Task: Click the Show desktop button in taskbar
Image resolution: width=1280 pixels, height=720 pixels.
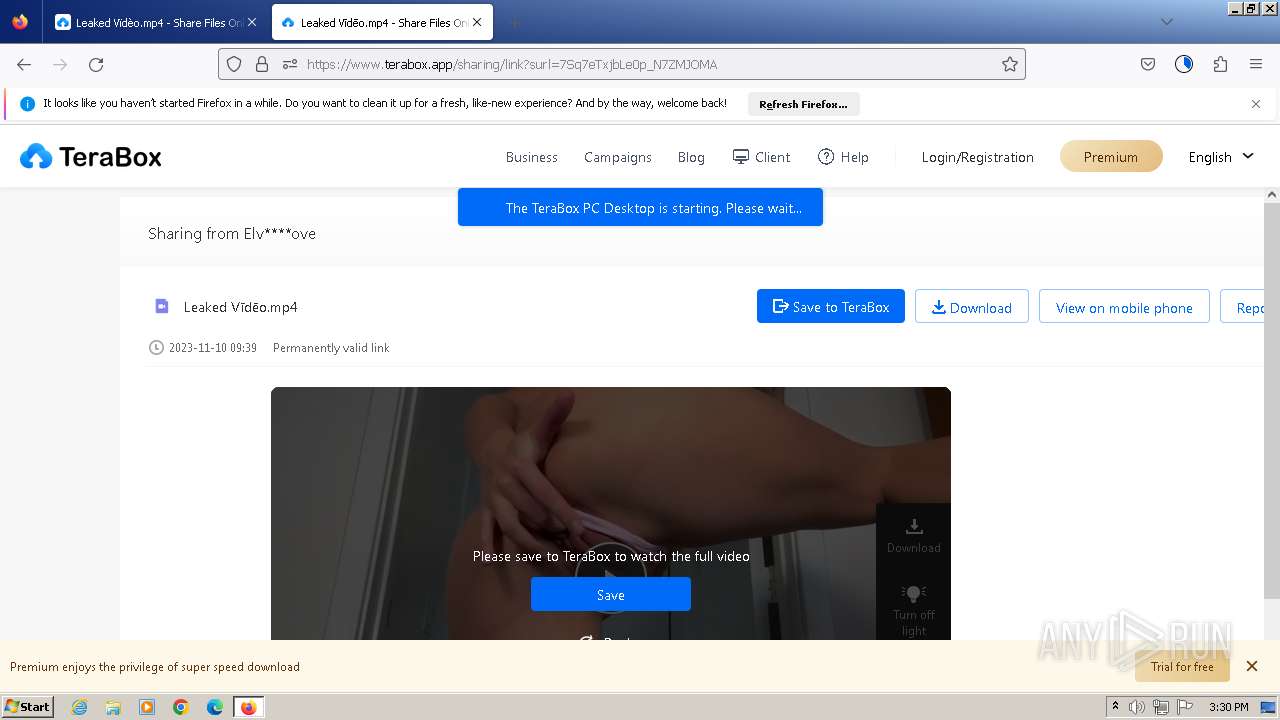Action: click(x=1268, y=707)
